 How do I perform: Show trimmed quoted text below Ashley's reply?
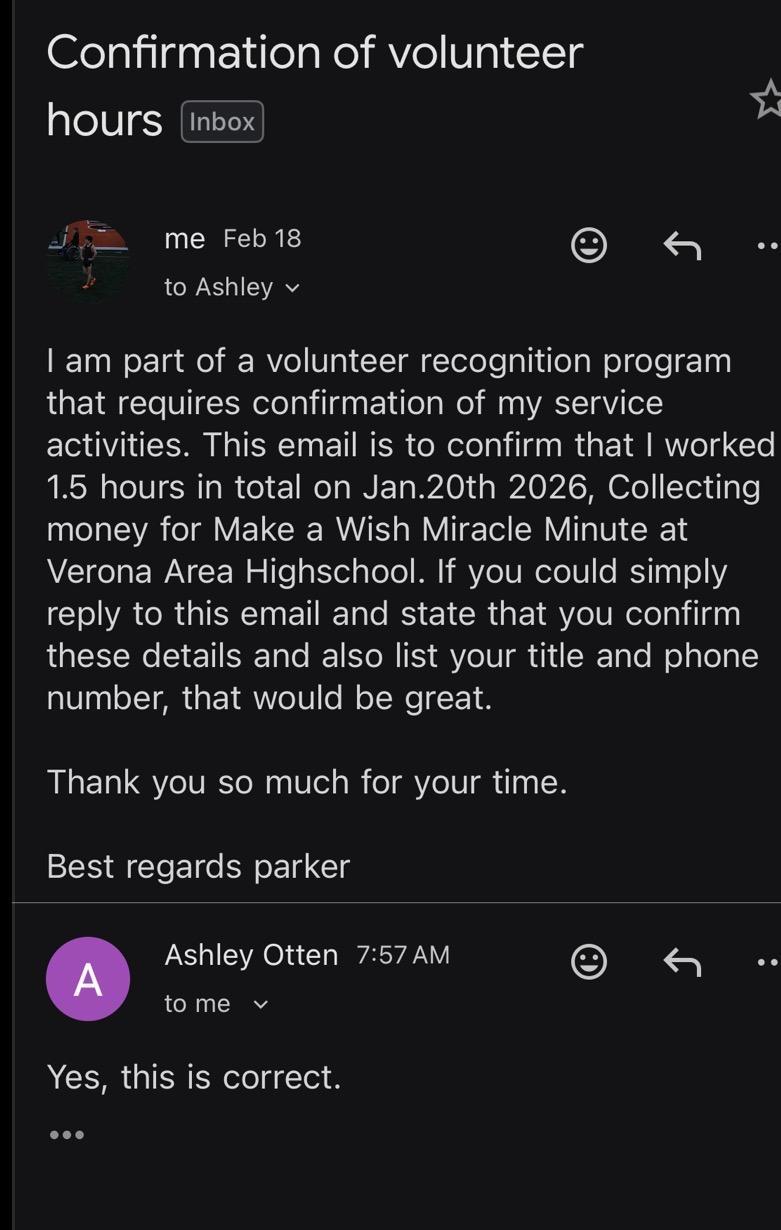pos(66,1135)
